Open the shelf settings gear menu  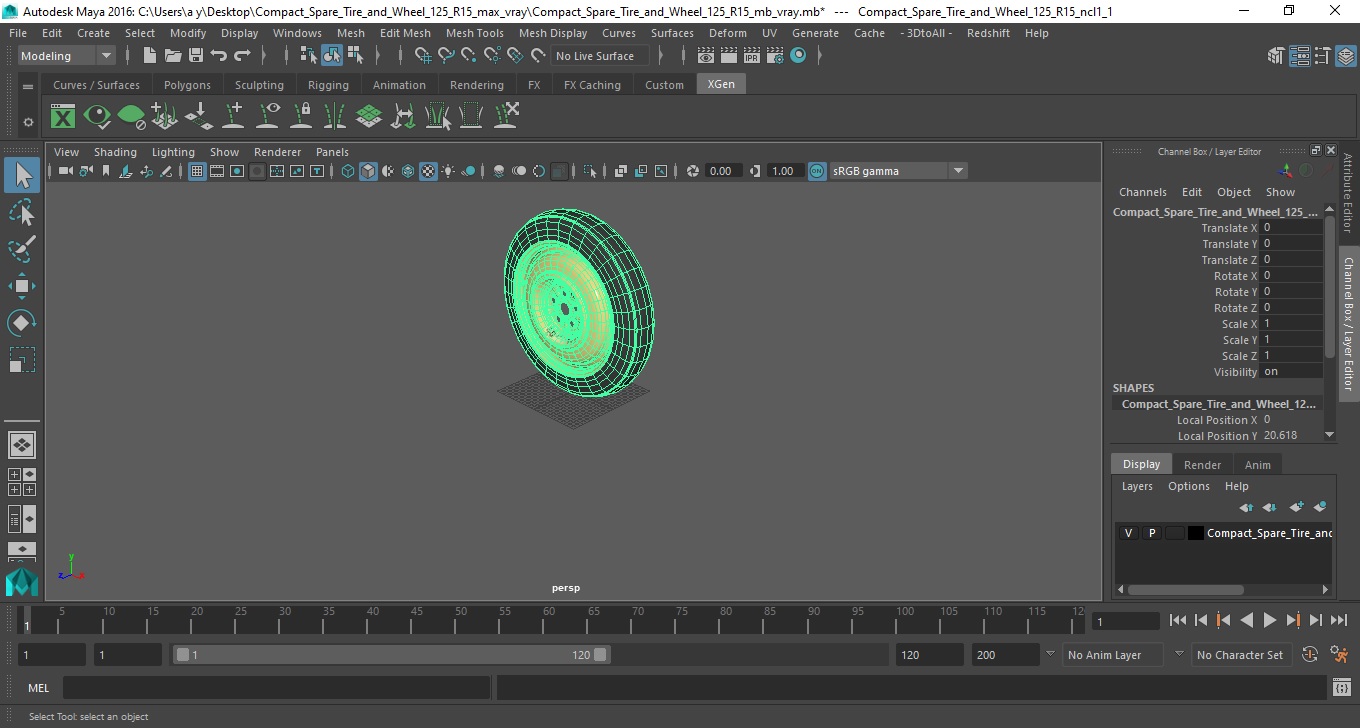pyautogui.click(x=28, y=122)
